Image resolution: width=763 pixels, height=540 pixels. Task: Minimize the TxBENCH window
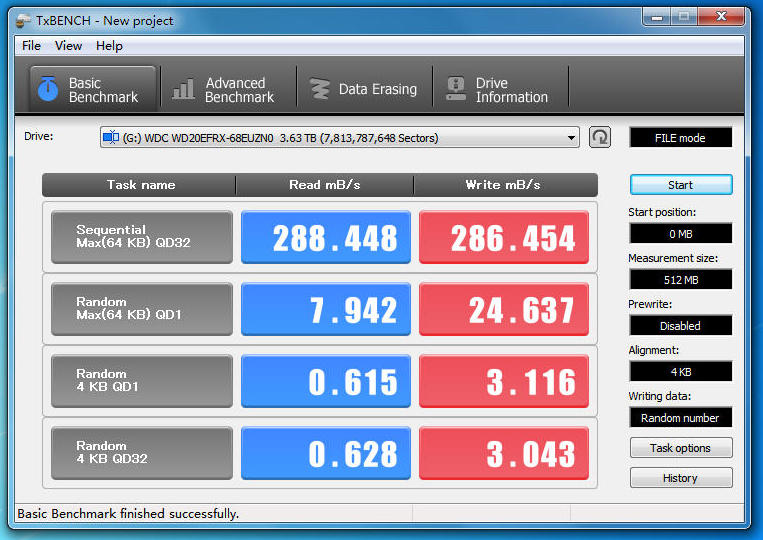point(657,18)
